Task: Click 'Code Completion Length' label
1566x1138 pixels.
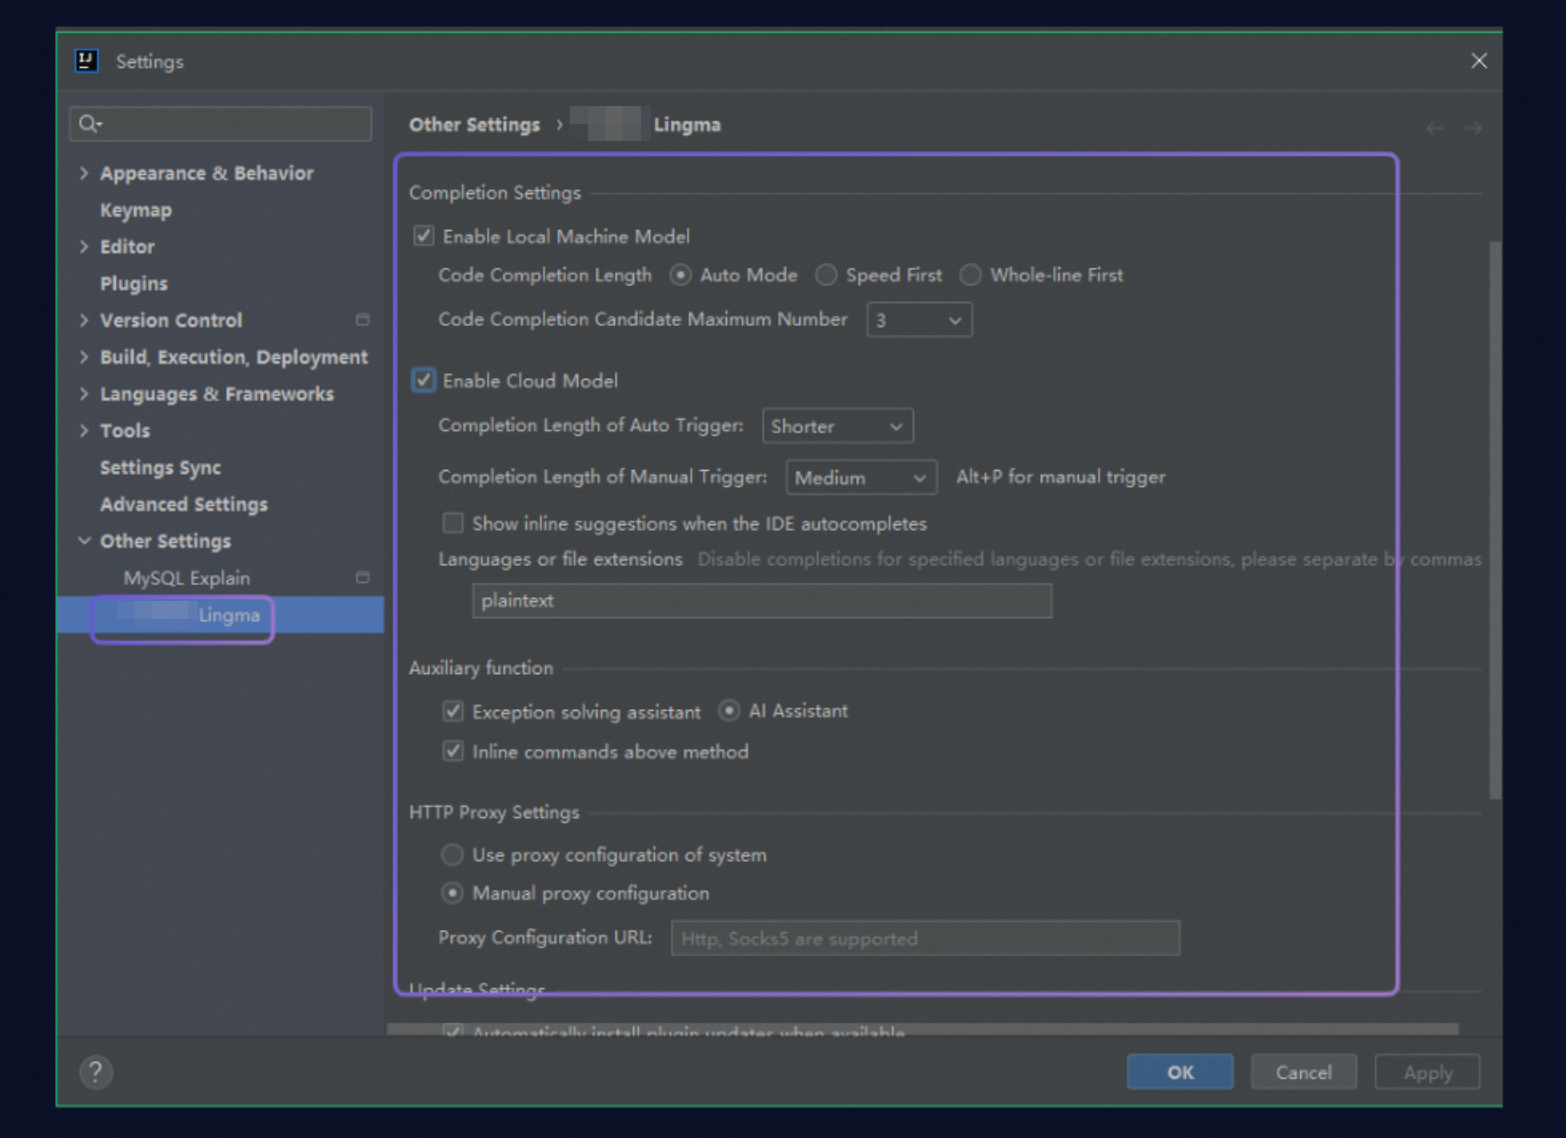Action: (x=545, y=275)
